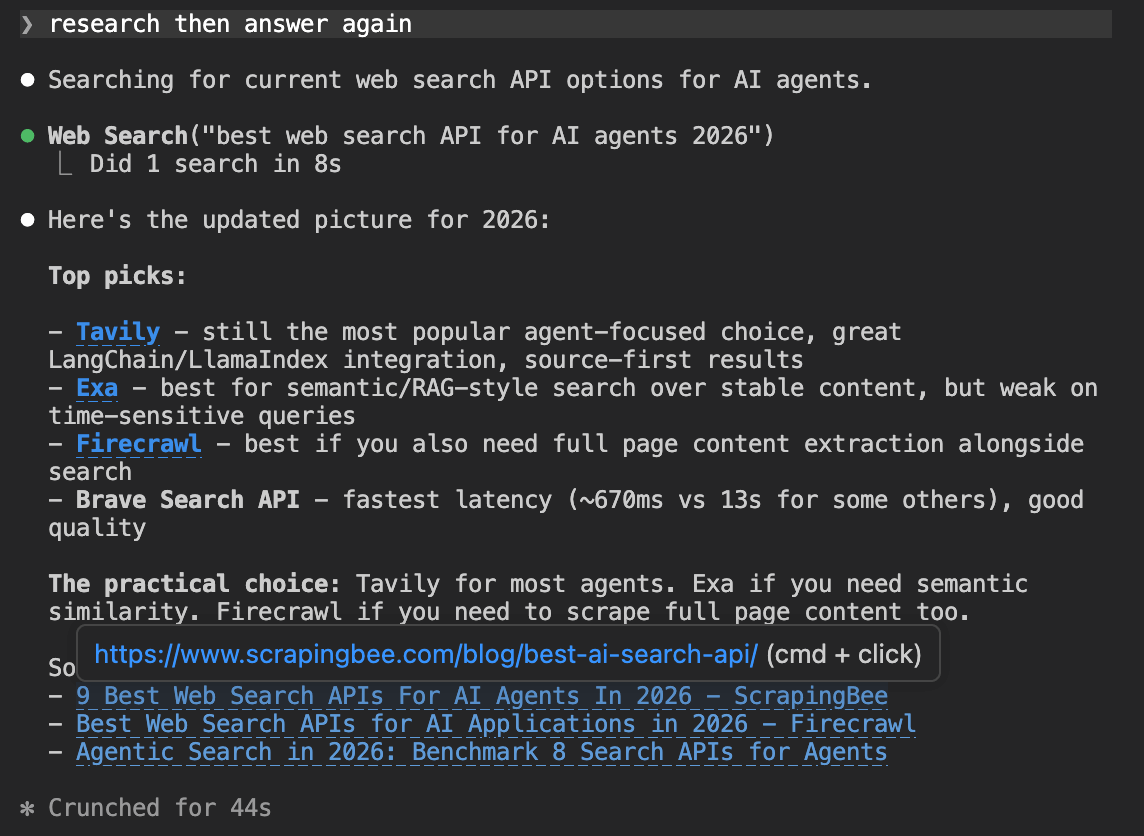The width and height of the screenshot is (1144, 836).
Task: Open the Exa hyperlink
Action: click(97, 388)
